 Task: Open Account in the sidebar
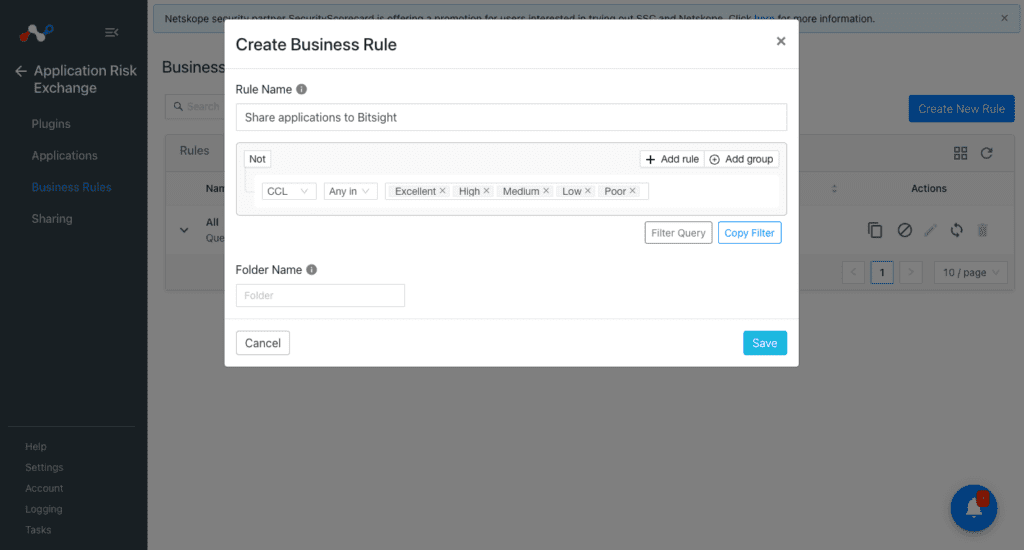(44, 489)
